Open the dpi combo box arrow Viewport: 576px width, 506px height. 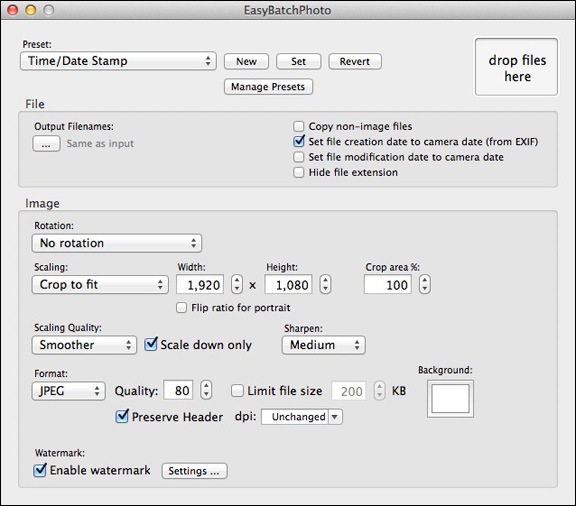tap(335, 417)
